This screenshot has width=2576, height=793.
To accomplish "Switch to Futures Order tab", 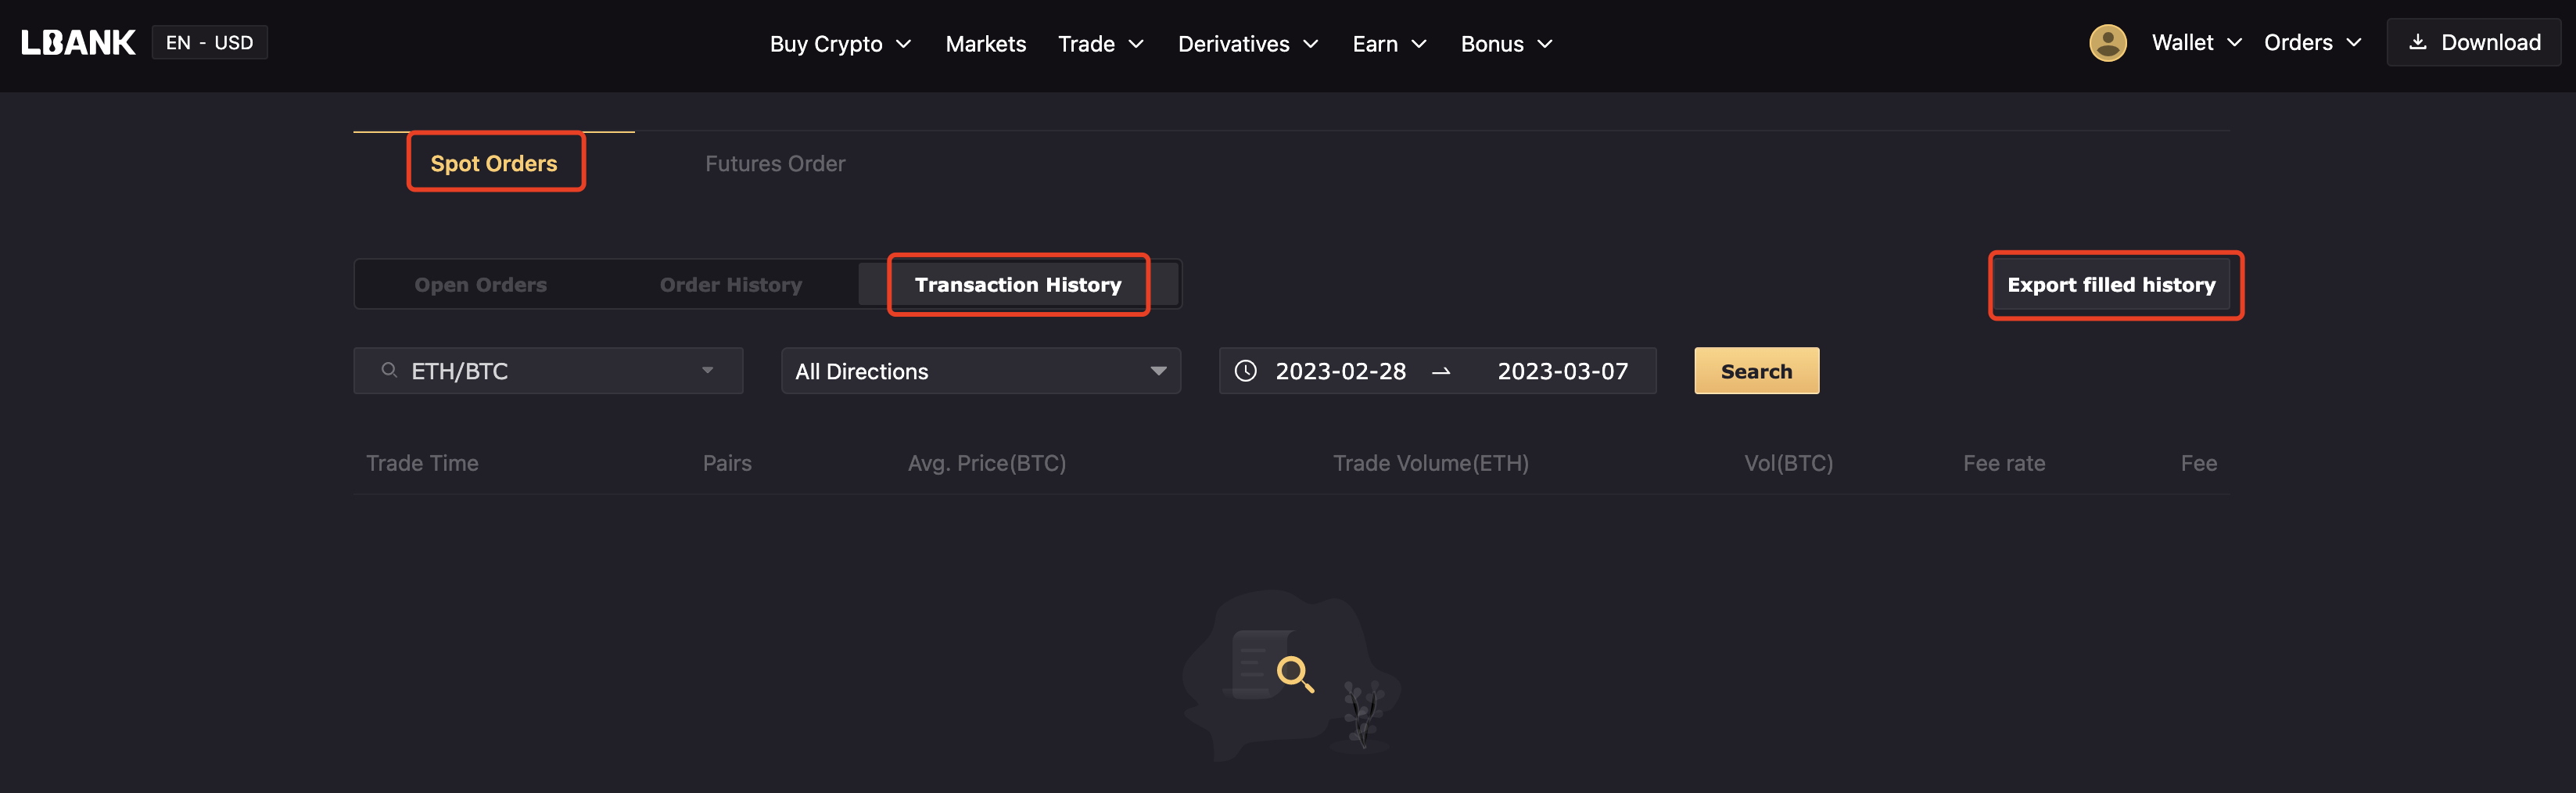I will [775, 163].
